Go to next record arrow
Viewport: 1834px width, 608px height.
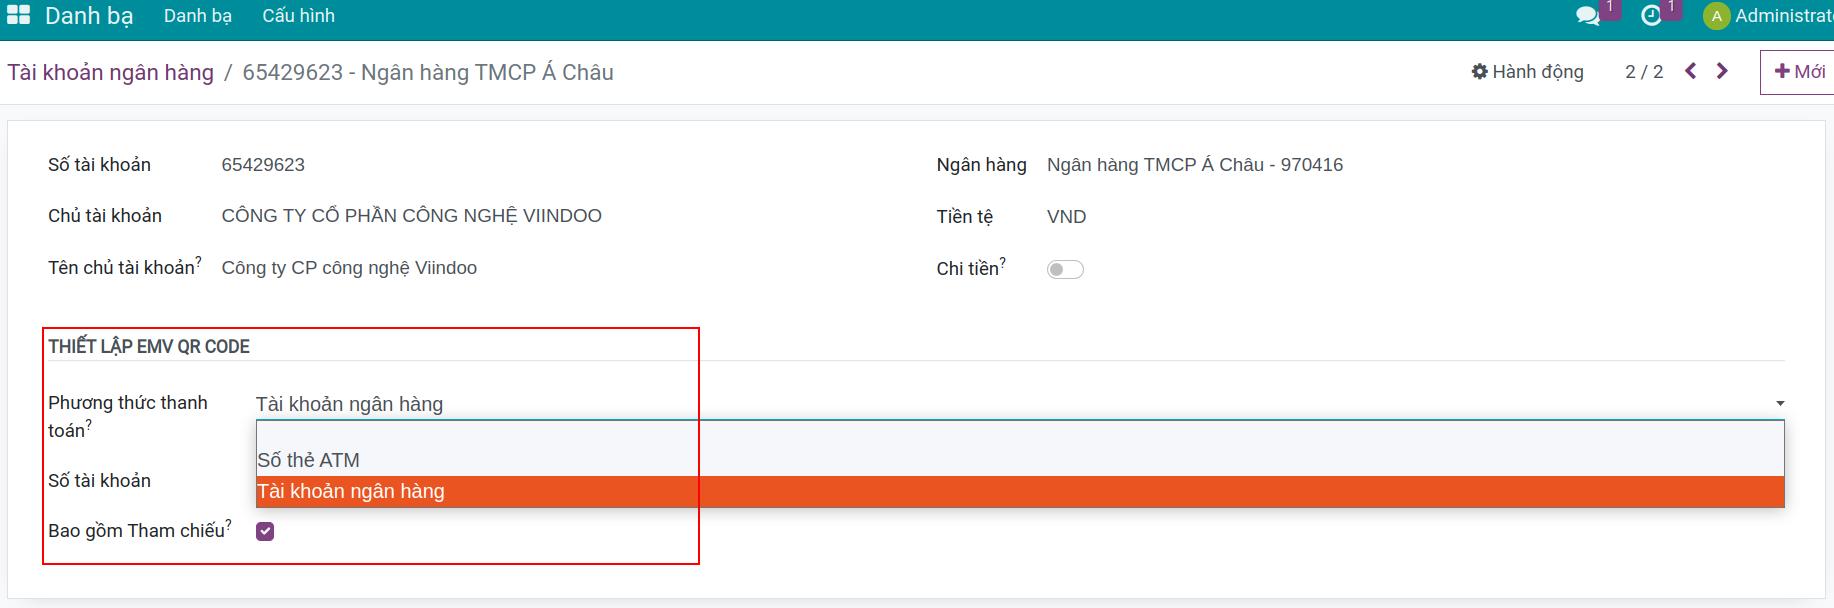pyautogui.click(x=1722, y=71)
